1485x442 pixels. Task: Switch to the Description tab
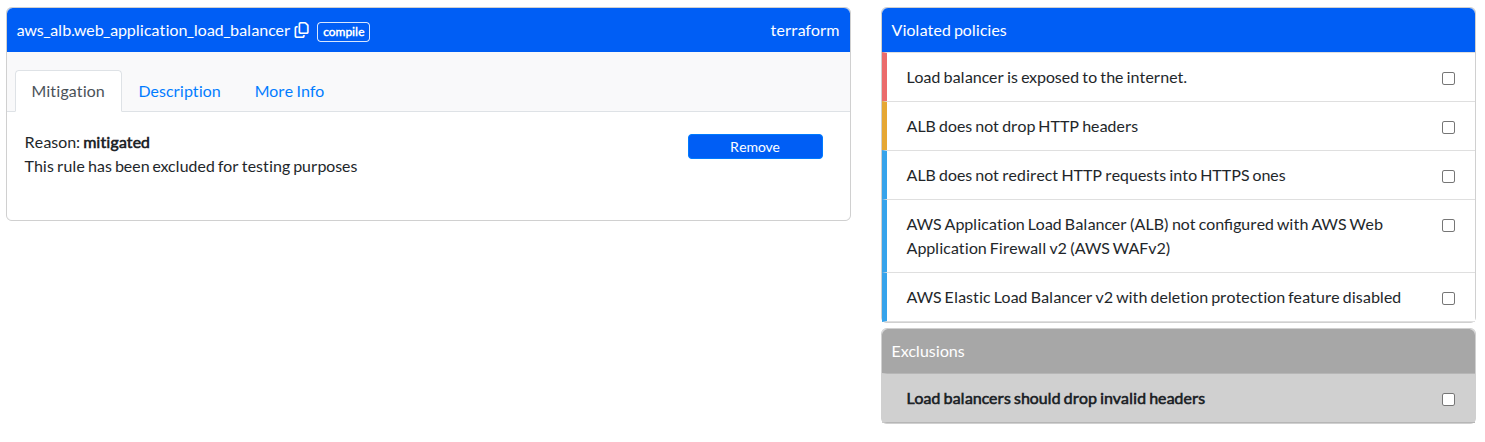(179, 91)
